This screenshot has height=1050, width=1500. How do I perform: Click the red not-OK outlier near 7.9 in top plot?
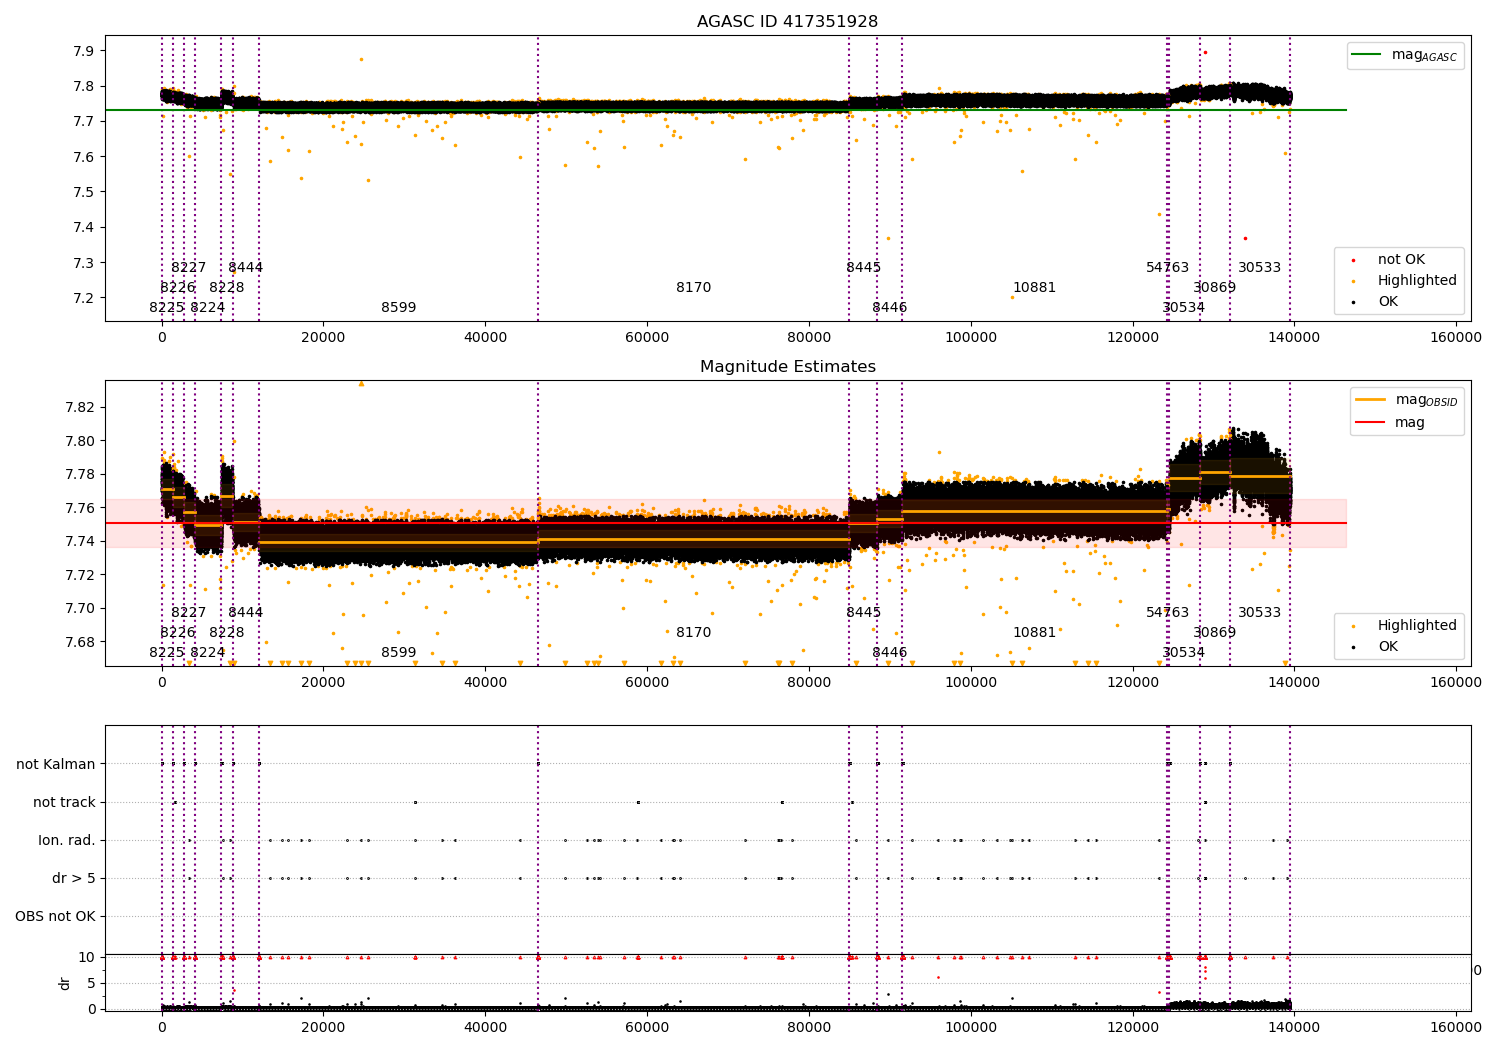click(1205, 52)
